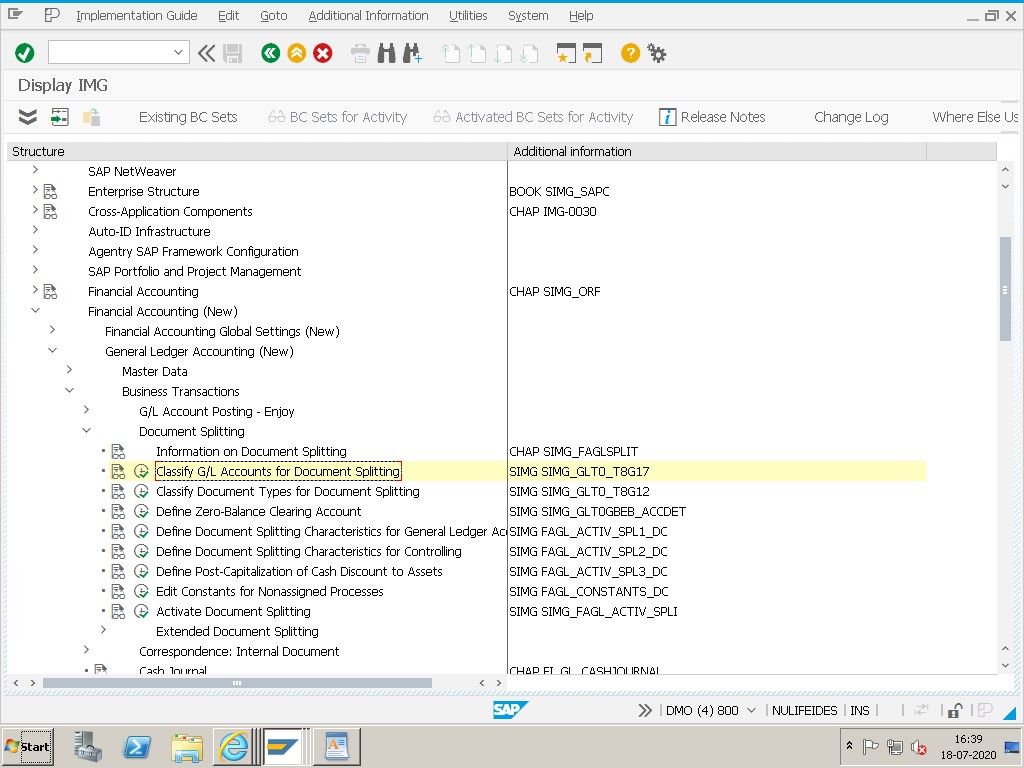The image size is (1024, 768).
Task: Click the lock icon in status bar
Action: tap(955, 711)
